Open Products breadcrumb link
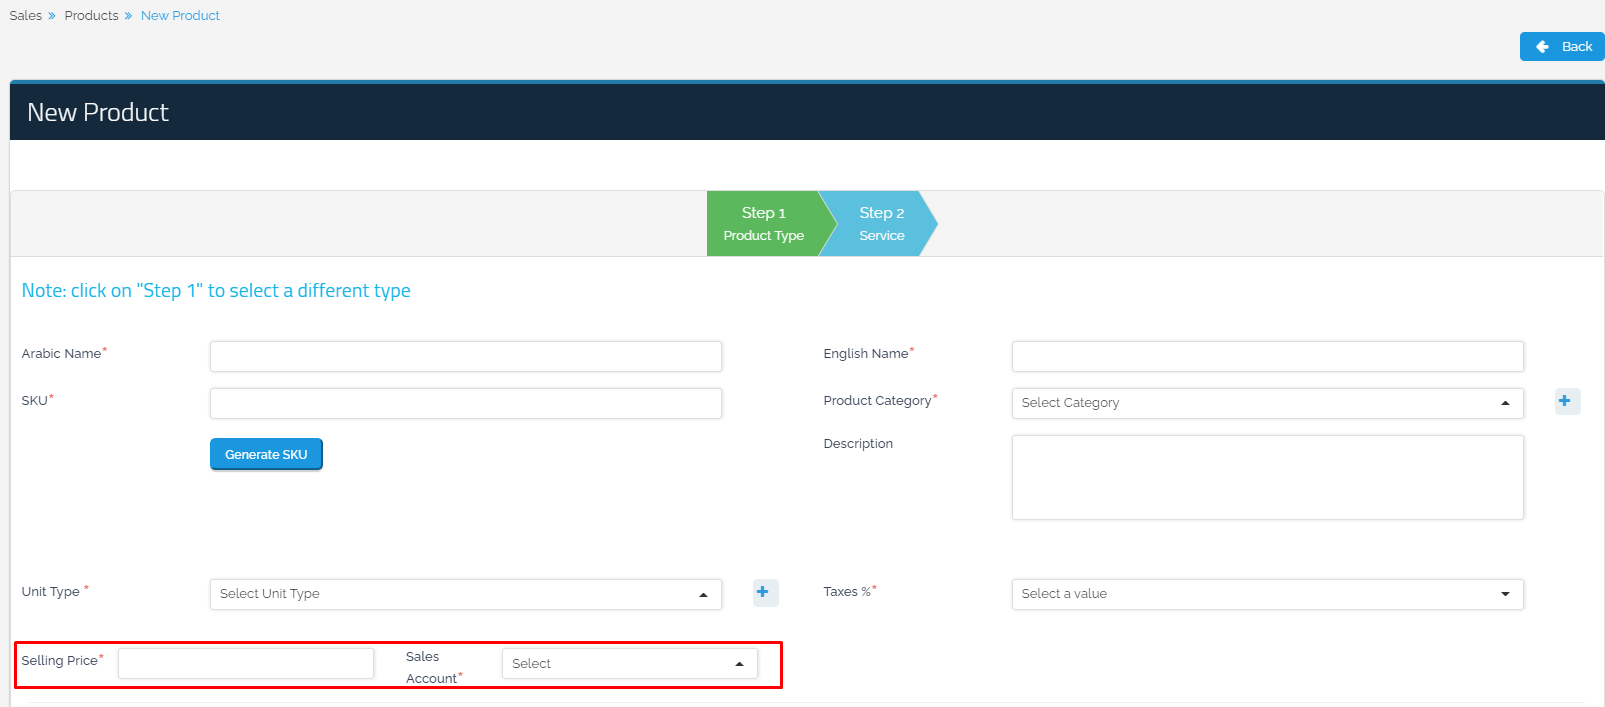Image resolution: width=1605 pixels, height=707 pixels. click(x=91, y=16)
